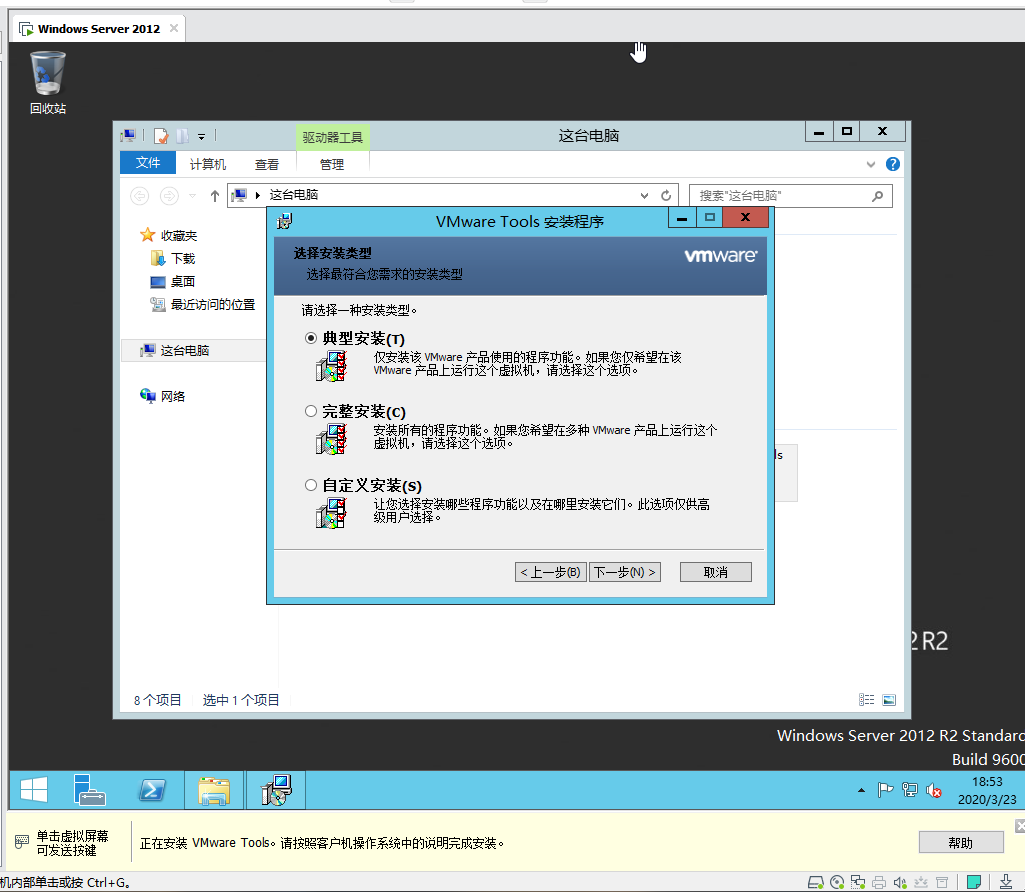Screen dimensions: 1025x892
Task: Show hidden tray icons arrow
Action: click(x=861, y=791)
